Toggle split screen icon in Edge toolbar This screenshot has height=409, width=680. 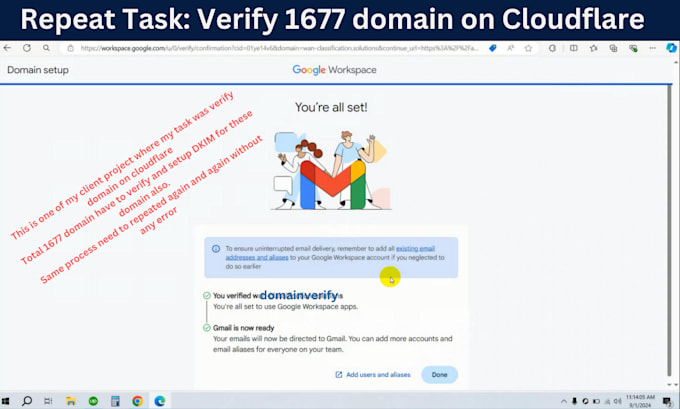click(573, 48)
